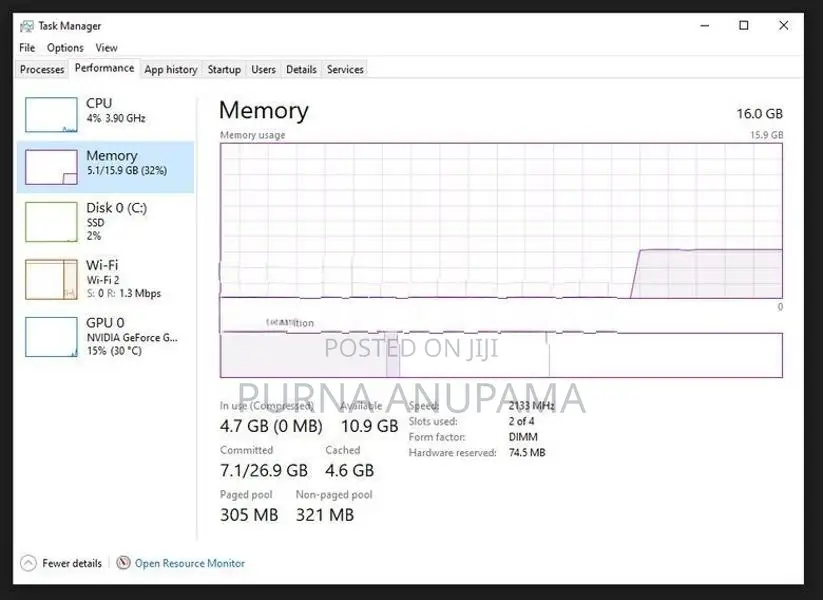Image resolution: width=823 pixels, height=600 pixels.
Task: Switch to the Processes tab
Action: click(x=42, y=69)
